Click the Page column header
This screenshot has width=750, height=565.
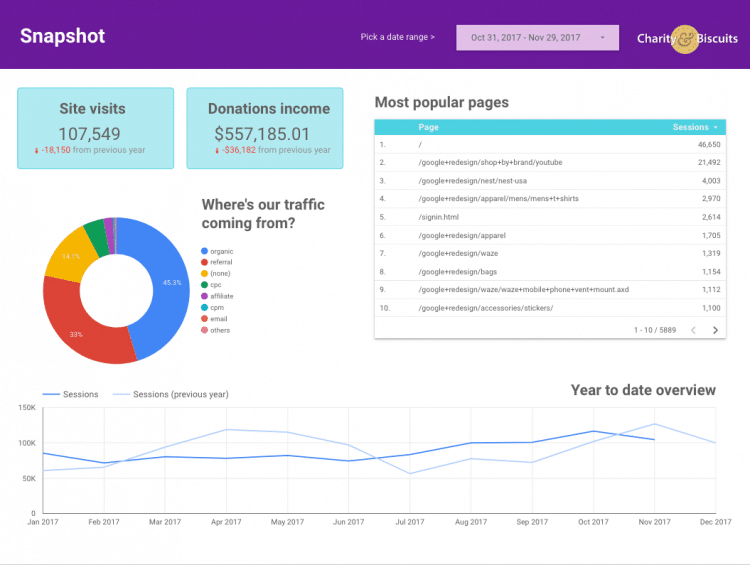[x=429, y=127]
